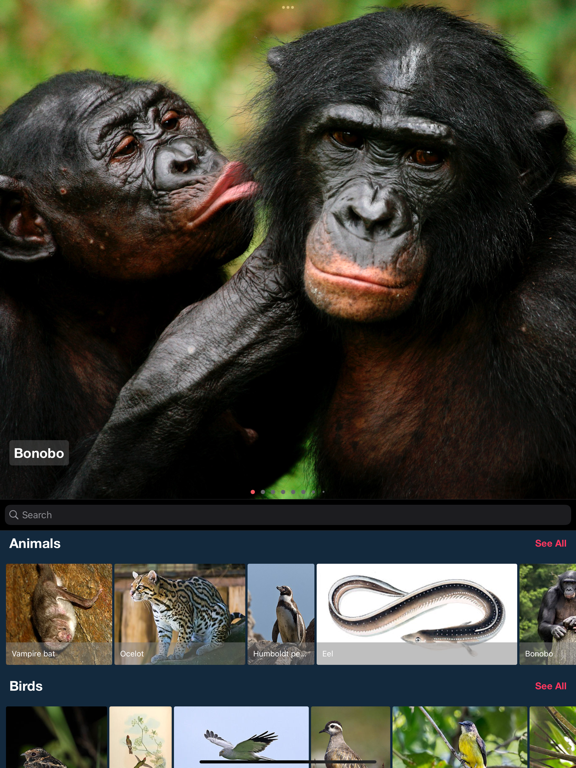Open the Bonobo card in the Animals row
The height and width of the screenshot is (768, 576).
pos(548,614)
